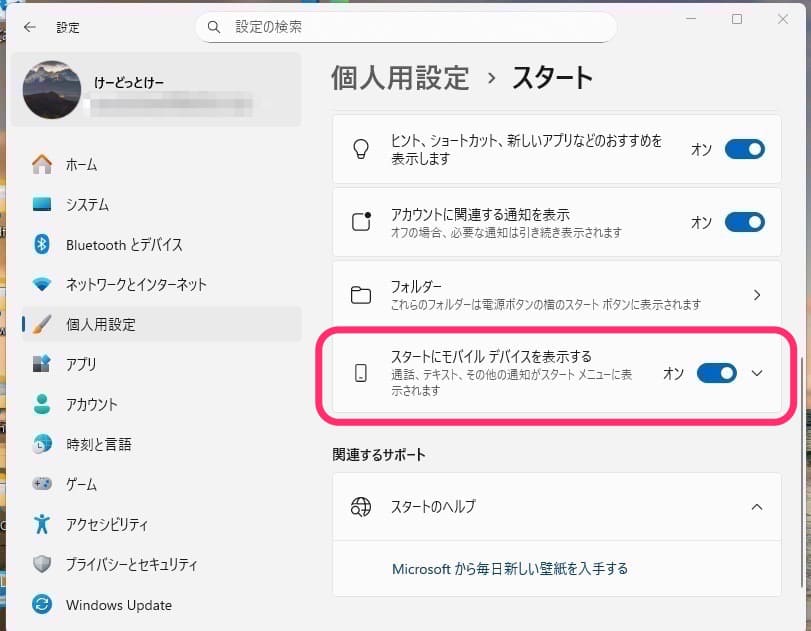The width and height of the screenshot is (811, 631).
Task: Click the プライバシーとセキュリティ shield icon
Action: coord(42,564)
